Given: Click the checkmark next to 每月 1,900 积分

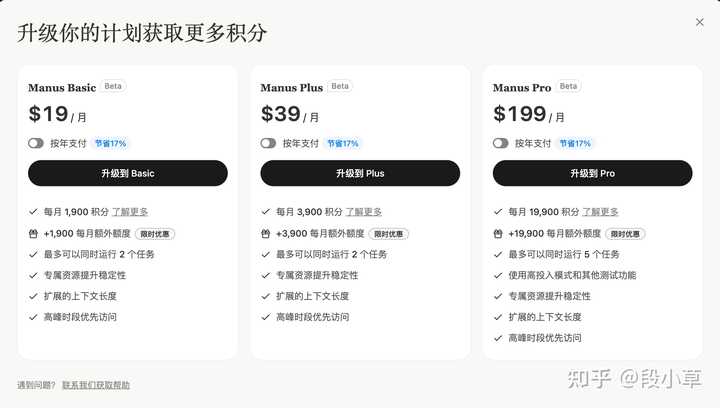Looking at the screenshot, I should coord(33,212).
